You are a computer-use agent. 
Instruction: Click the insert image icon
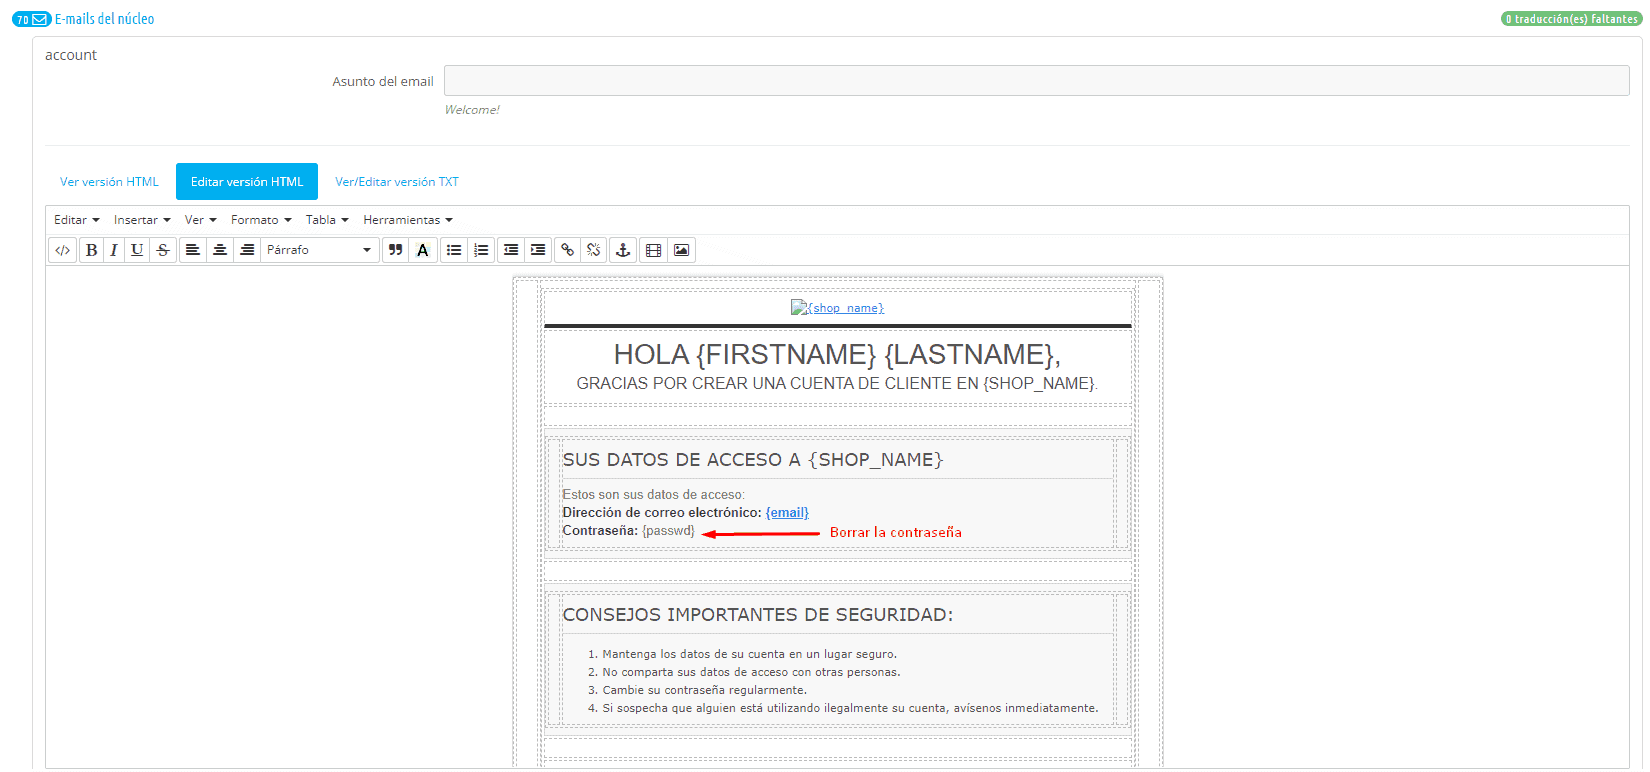click(x=681, y=250)
